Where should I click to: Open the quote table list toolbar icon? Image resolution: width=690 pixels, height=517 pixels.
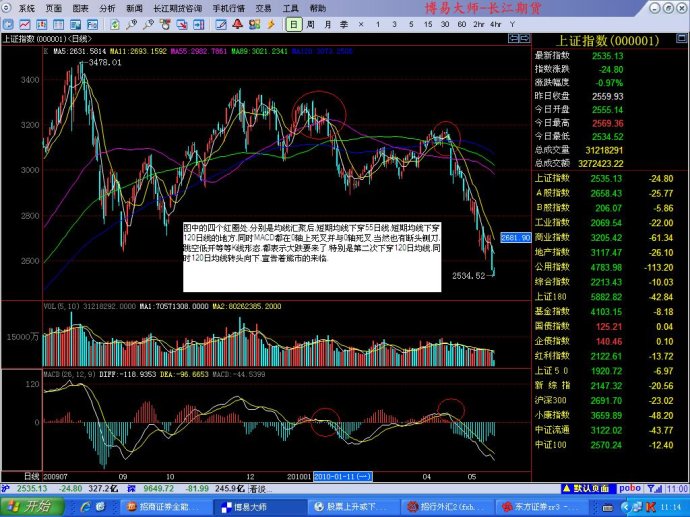point(58,24)
